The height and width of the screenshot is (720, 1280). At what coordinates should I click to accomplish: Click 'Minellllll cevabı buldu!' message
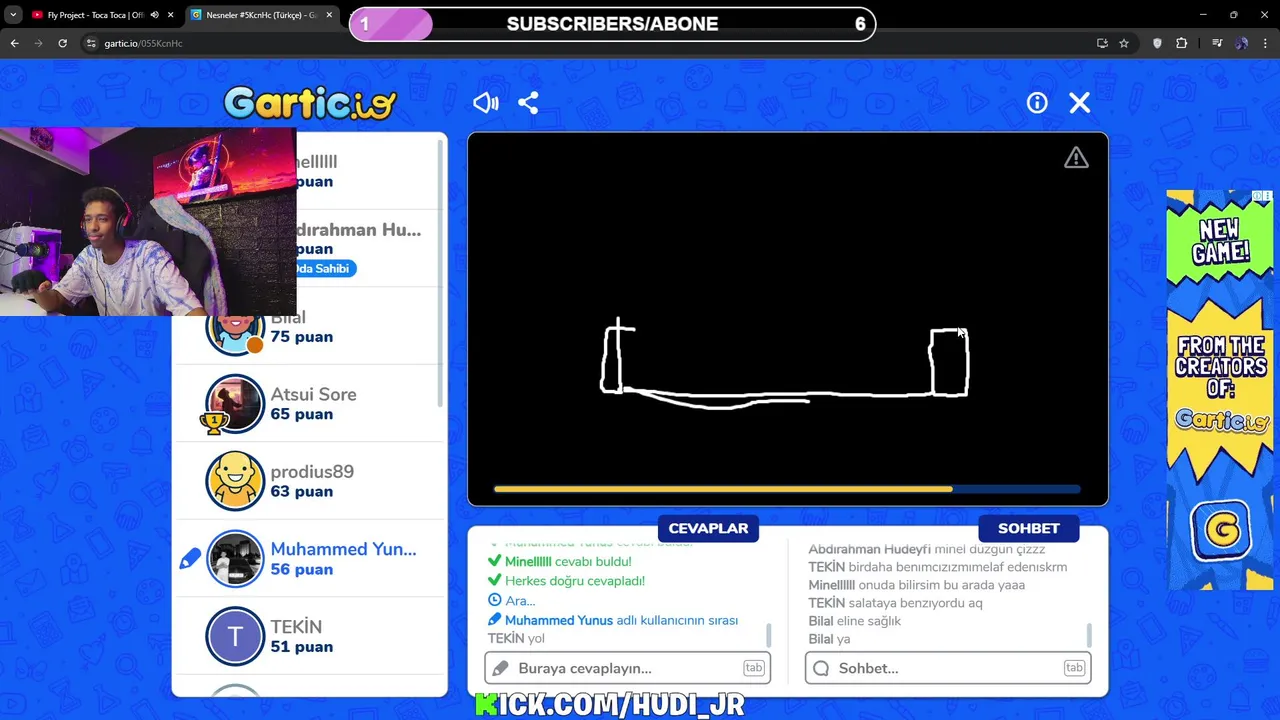click(567, 562)
